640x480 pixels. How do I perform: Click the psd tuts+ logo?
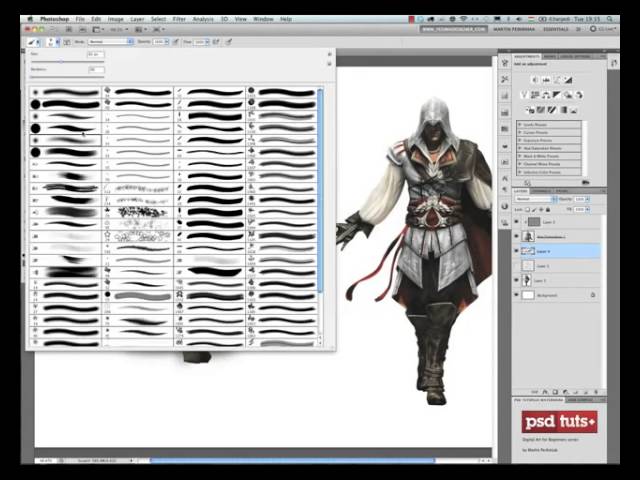[559, 421]
